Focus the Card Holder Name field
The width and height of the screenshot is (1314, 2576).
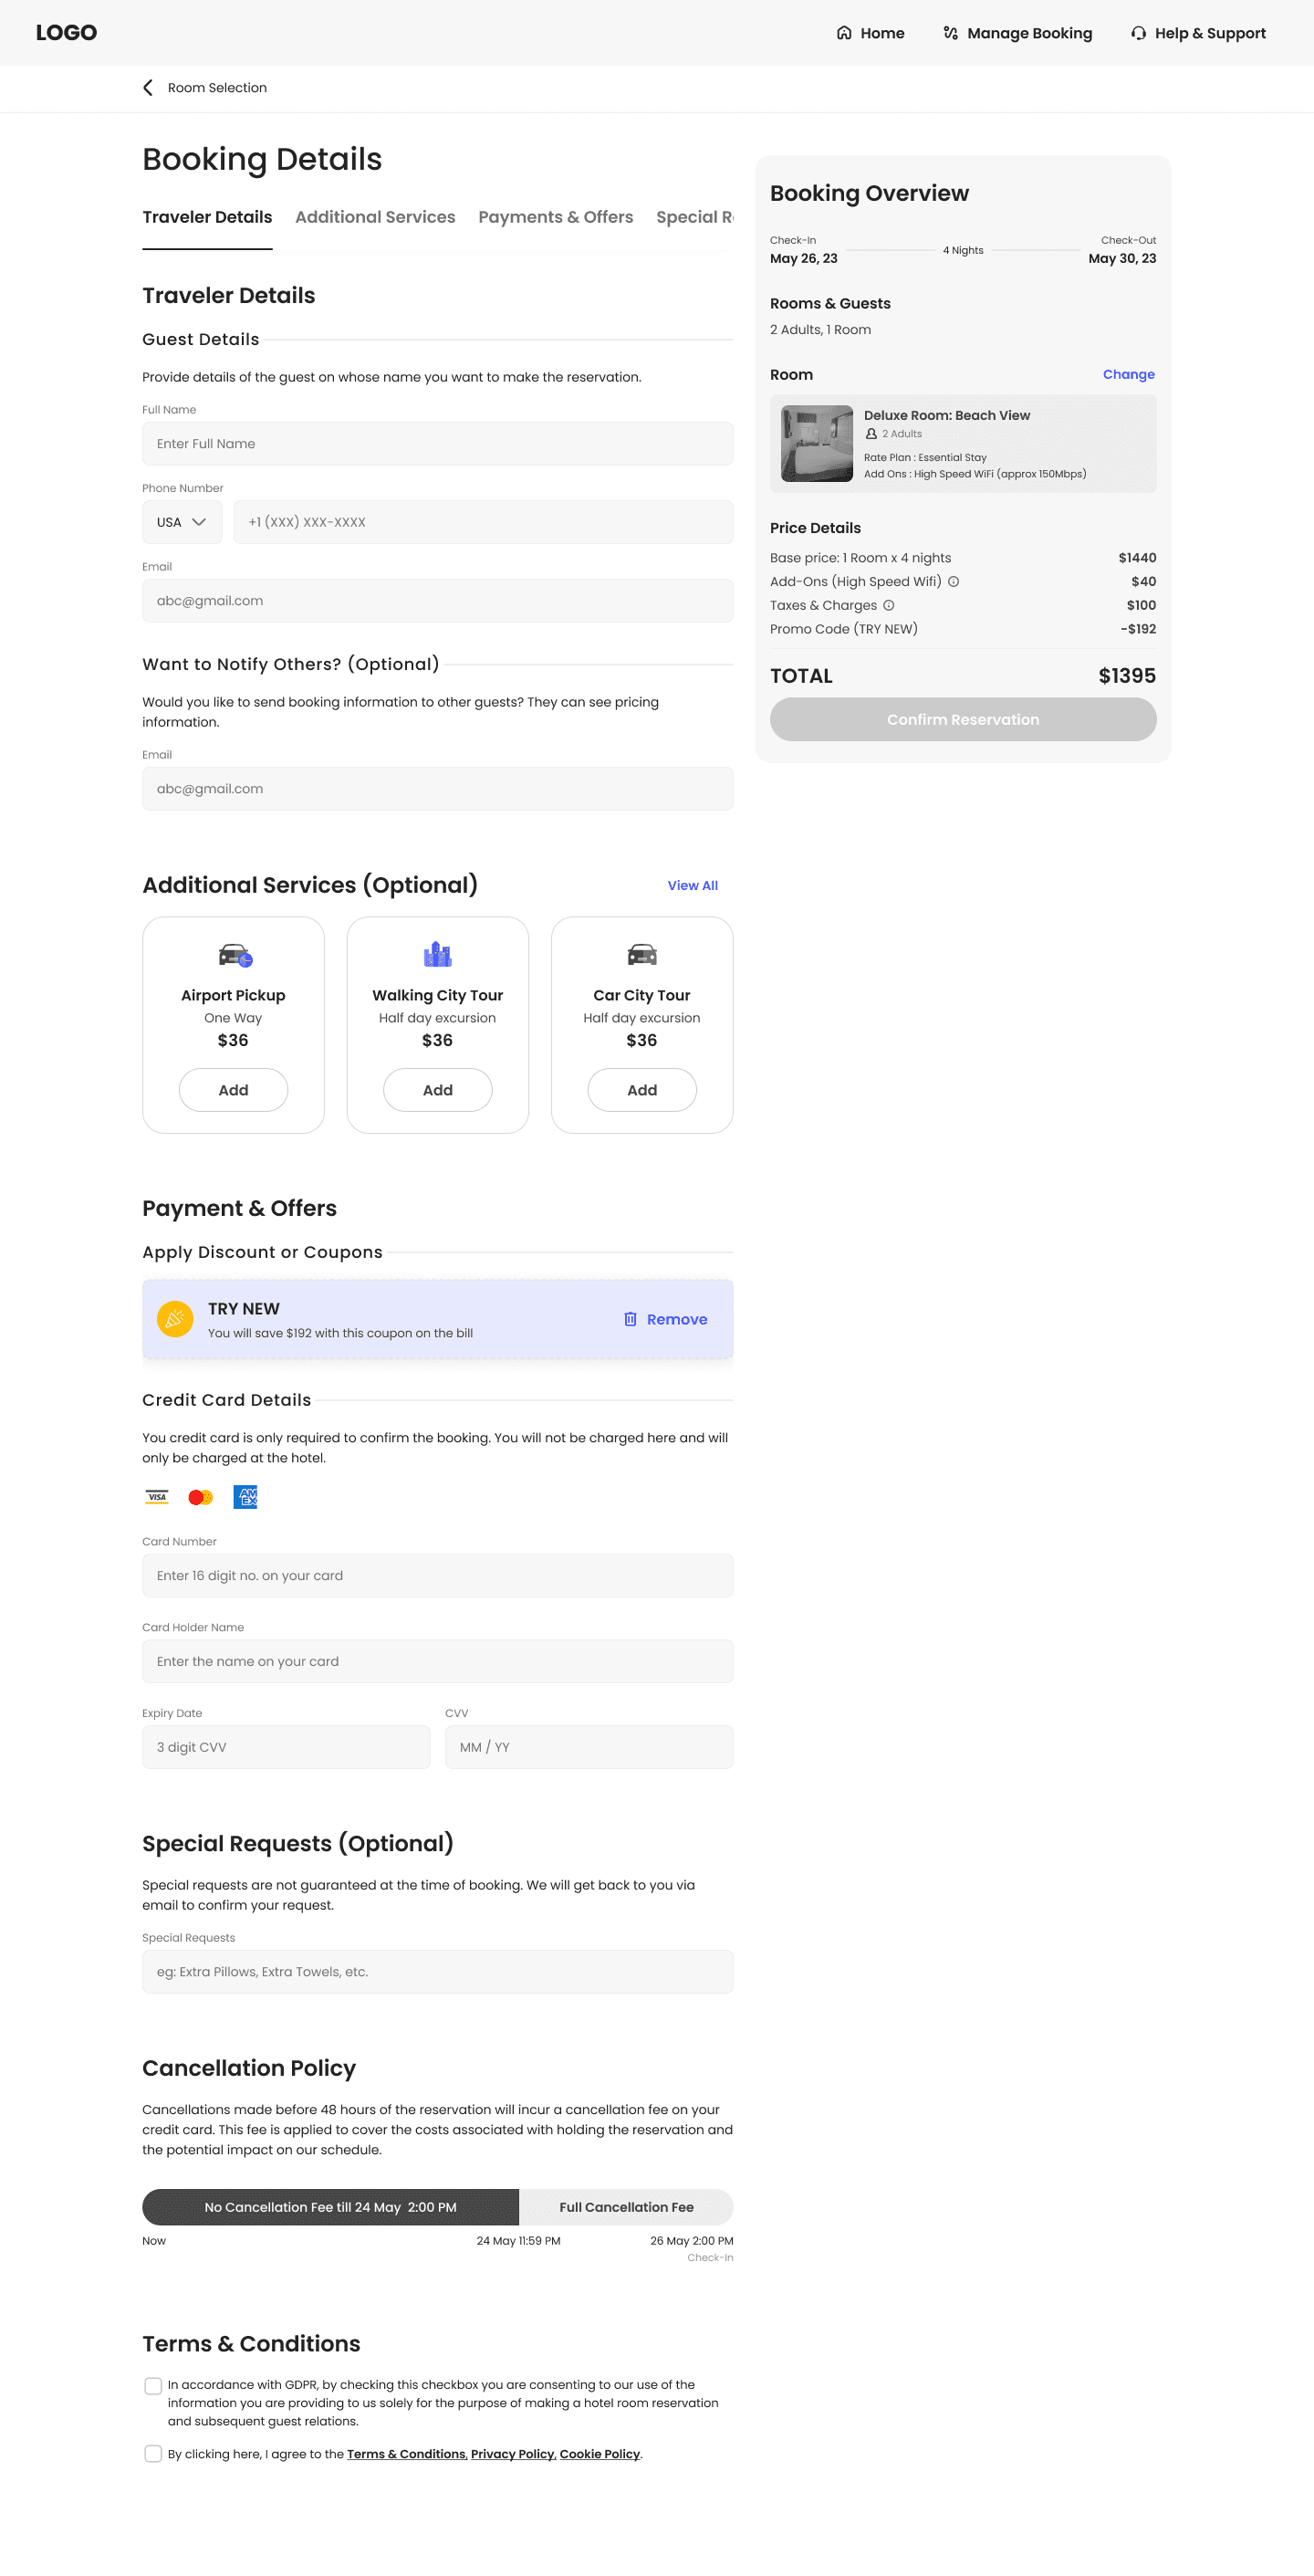(x=437, y=1662)
